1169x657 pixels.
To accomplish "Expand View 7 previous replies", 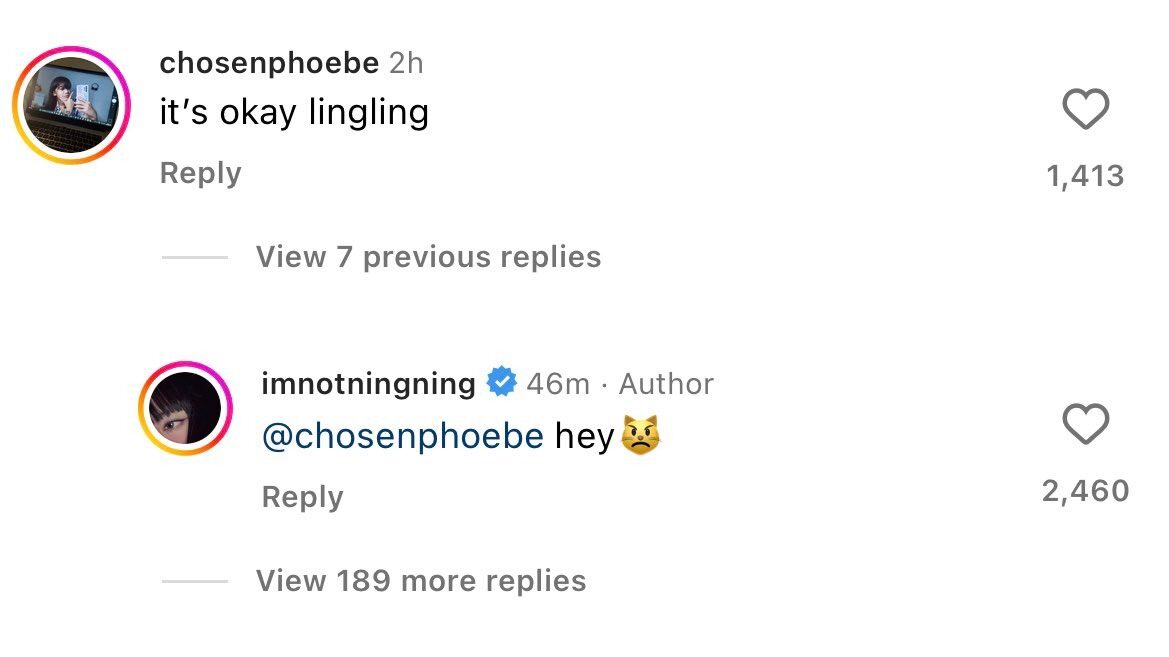I will [x=428, y=257].
